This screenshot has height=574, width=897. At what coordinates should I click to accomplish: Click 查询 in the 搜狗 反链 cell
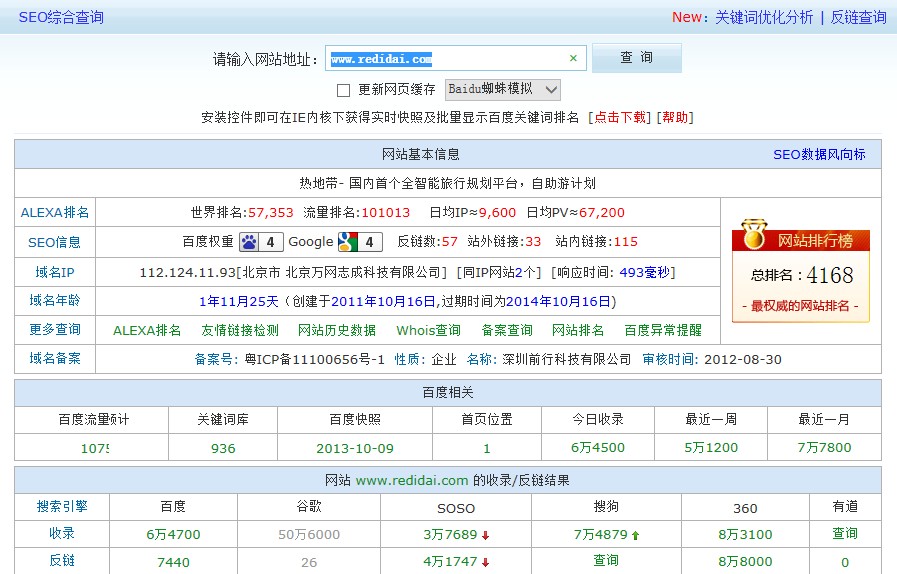point(606,560)
